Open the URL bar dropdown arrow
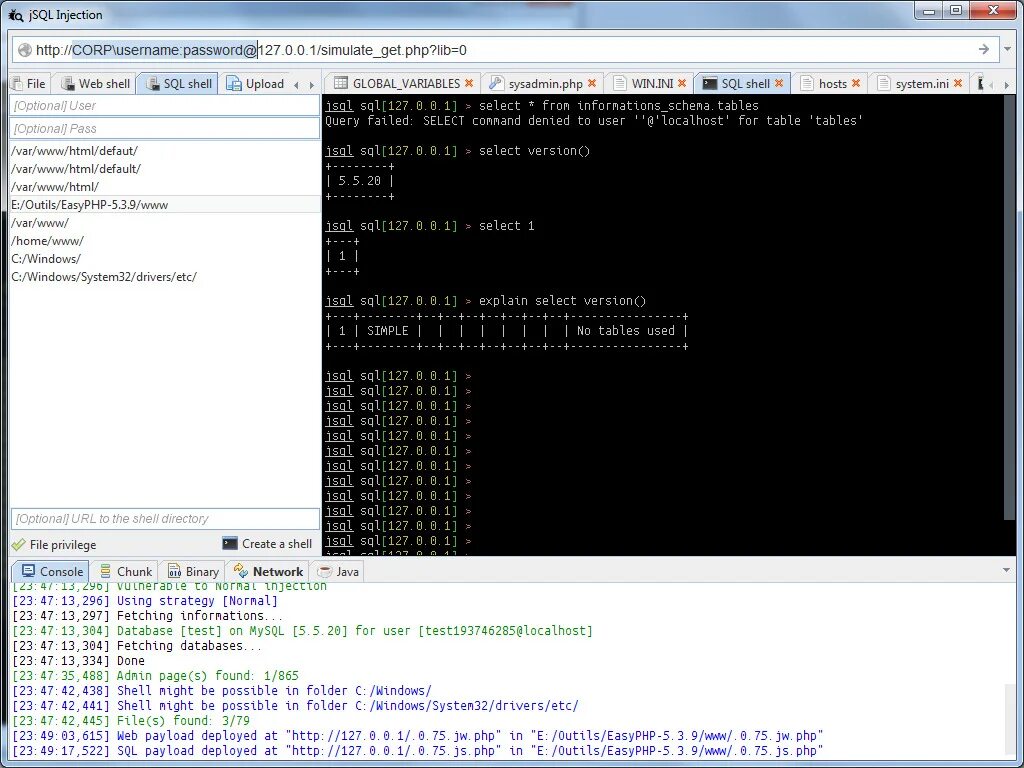The width and height of the screenshot is (1024, 768). pos(1008,49)
